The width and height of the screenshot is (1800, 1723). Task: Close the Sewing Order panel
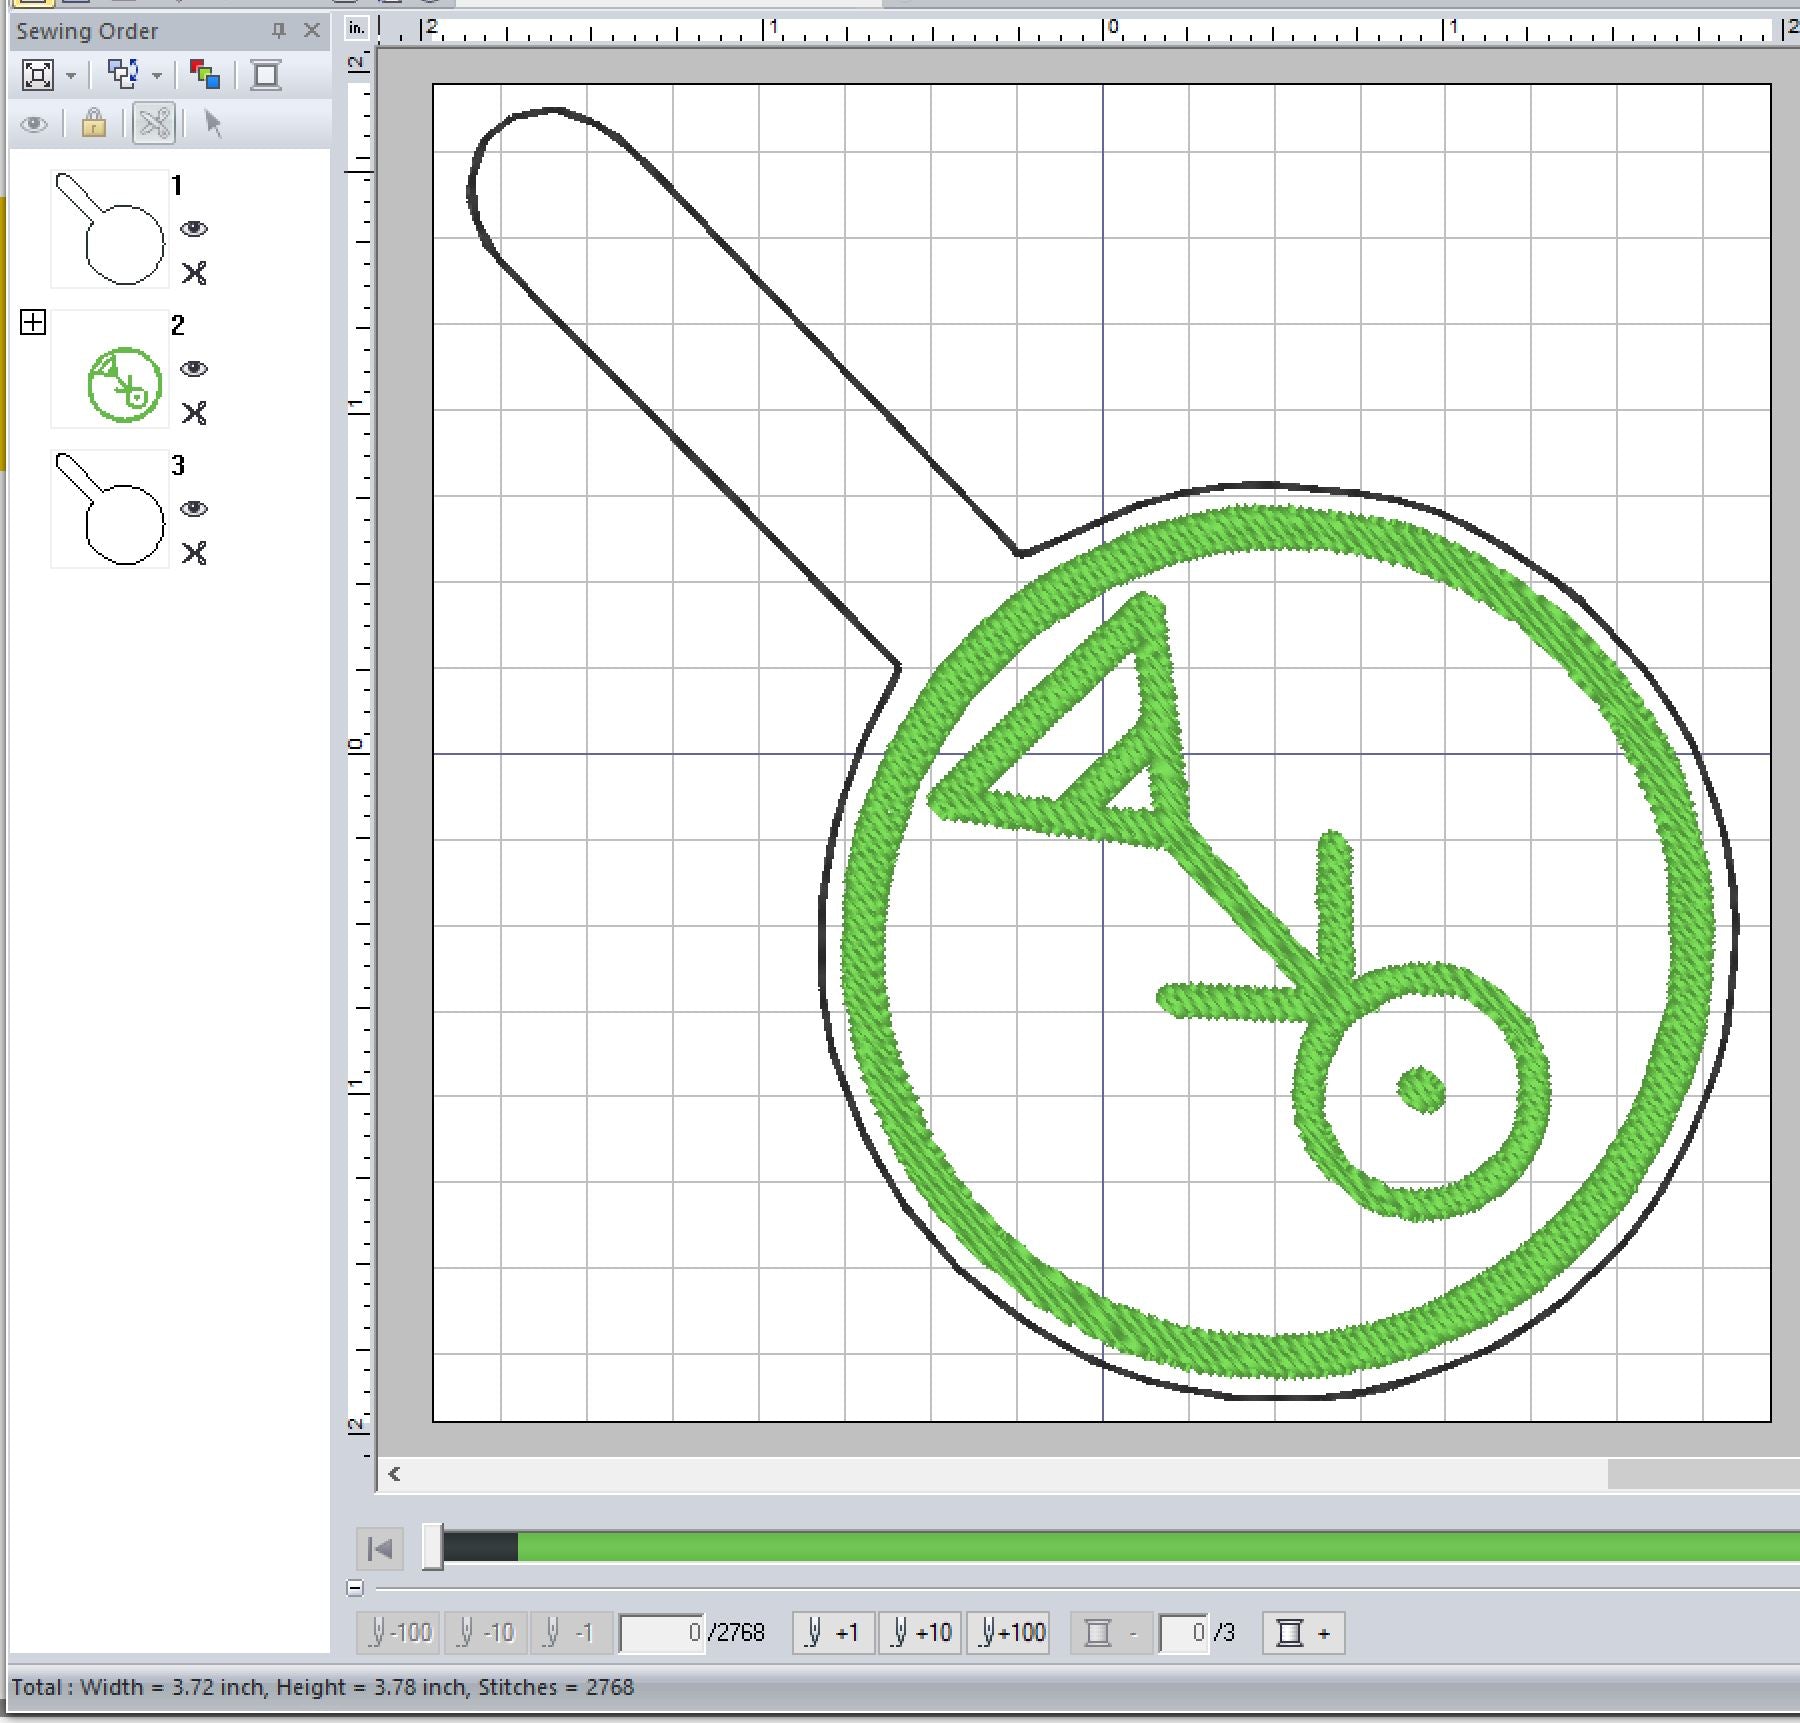[x=312, y=31]
